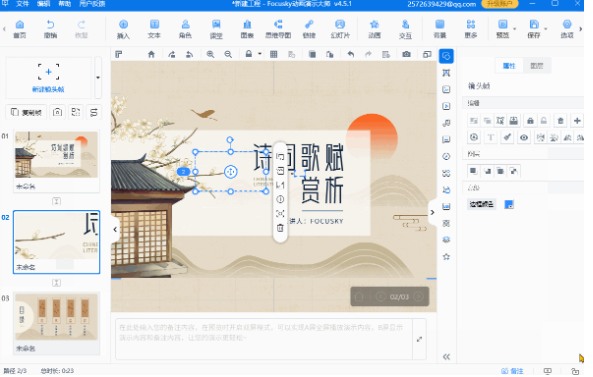
Task: Click the T text icon in edit panel
Action: (491, 137)
